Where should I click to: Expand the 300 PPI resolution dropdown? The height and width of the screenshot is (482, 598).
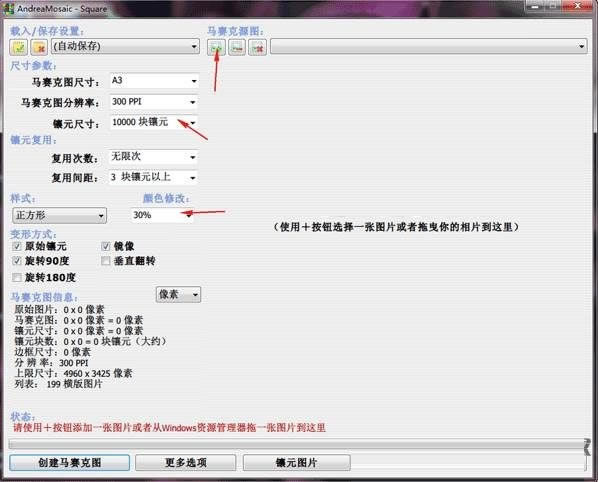tap(154, 102)
